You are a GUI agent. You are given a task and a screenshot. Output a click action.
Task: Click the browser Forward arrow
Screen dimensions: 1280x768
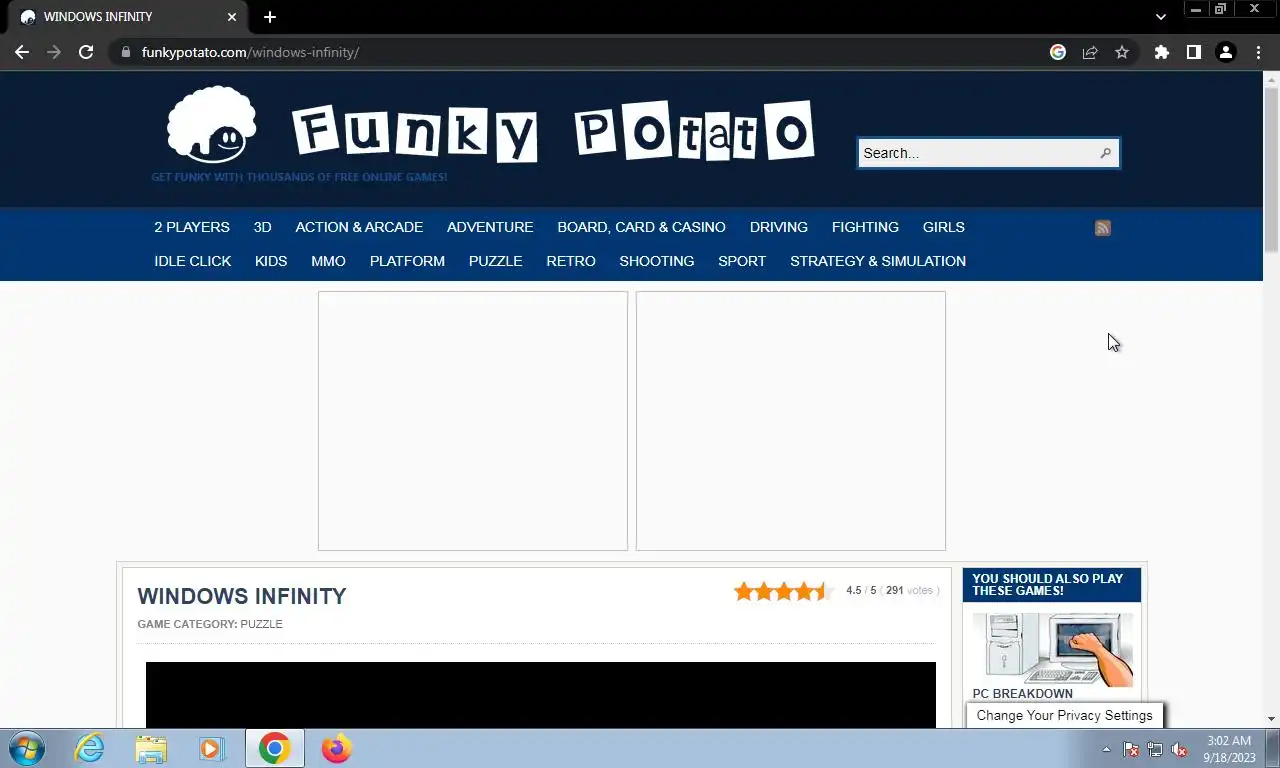pos(54,52)
